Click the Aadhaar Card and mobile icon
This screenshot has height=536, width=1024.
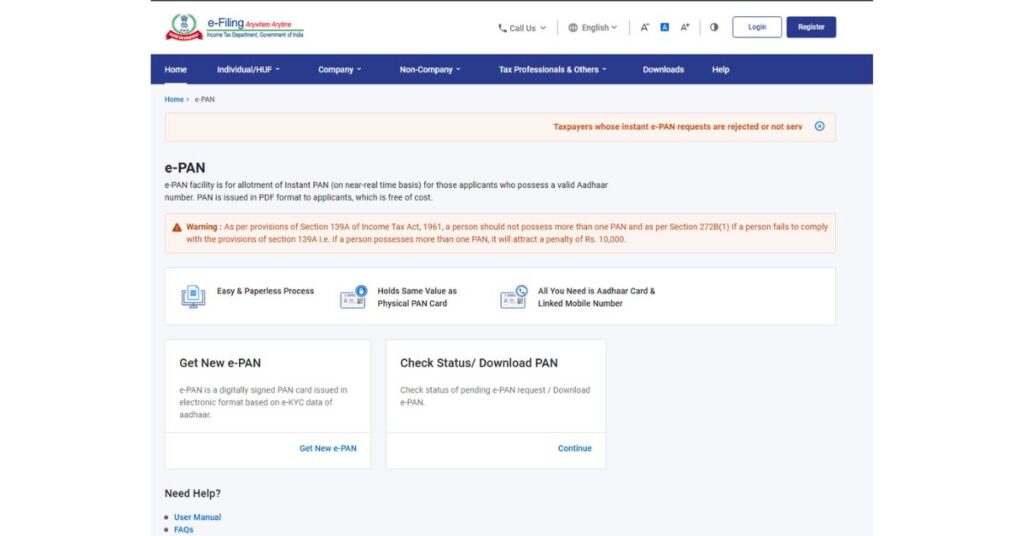(514, 296)
